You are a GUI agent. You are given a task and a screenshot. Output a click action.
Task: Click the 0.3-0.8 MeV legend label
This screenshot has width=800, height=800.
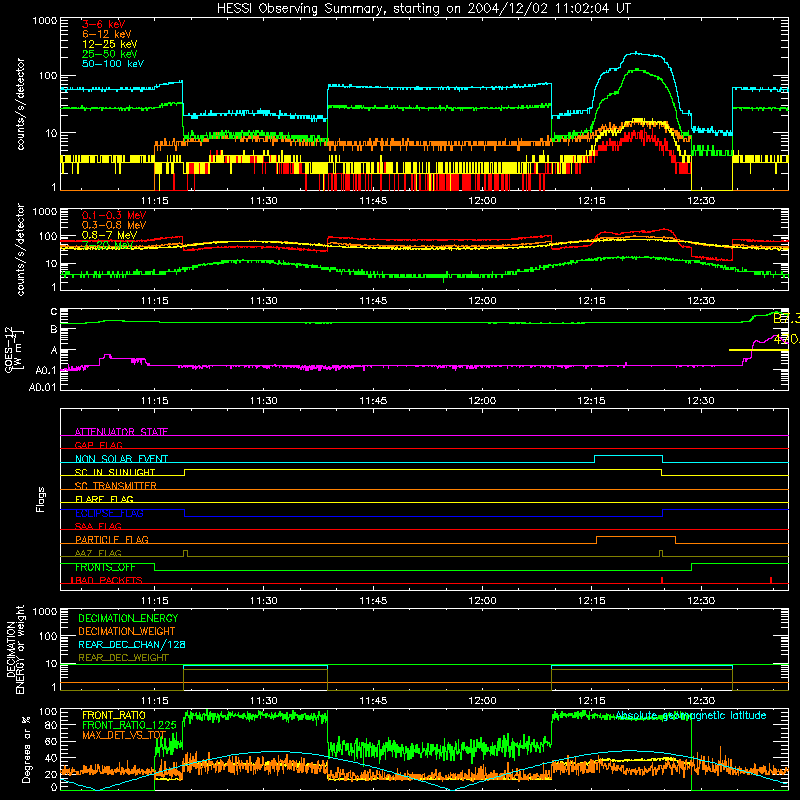tap(114, 225)
